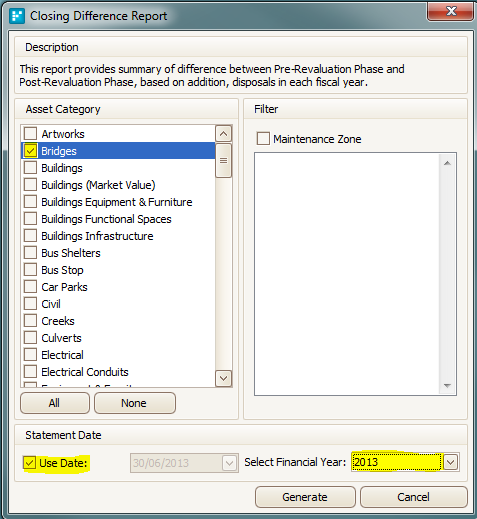
Task: Generate the report
Action: point(305,497)
